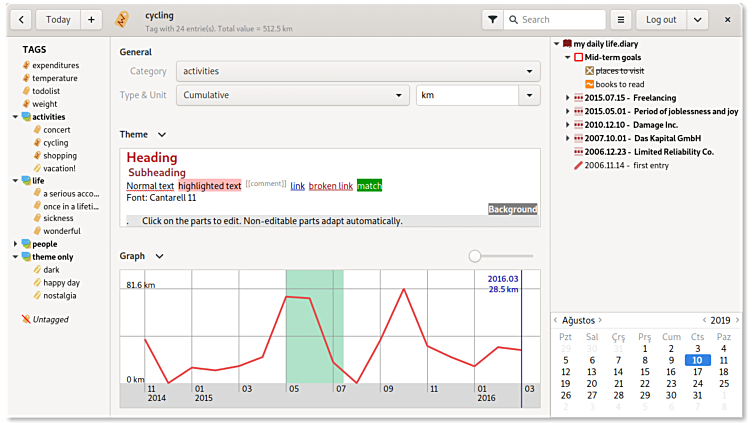Click the Log out button

(x=661, y=19)
